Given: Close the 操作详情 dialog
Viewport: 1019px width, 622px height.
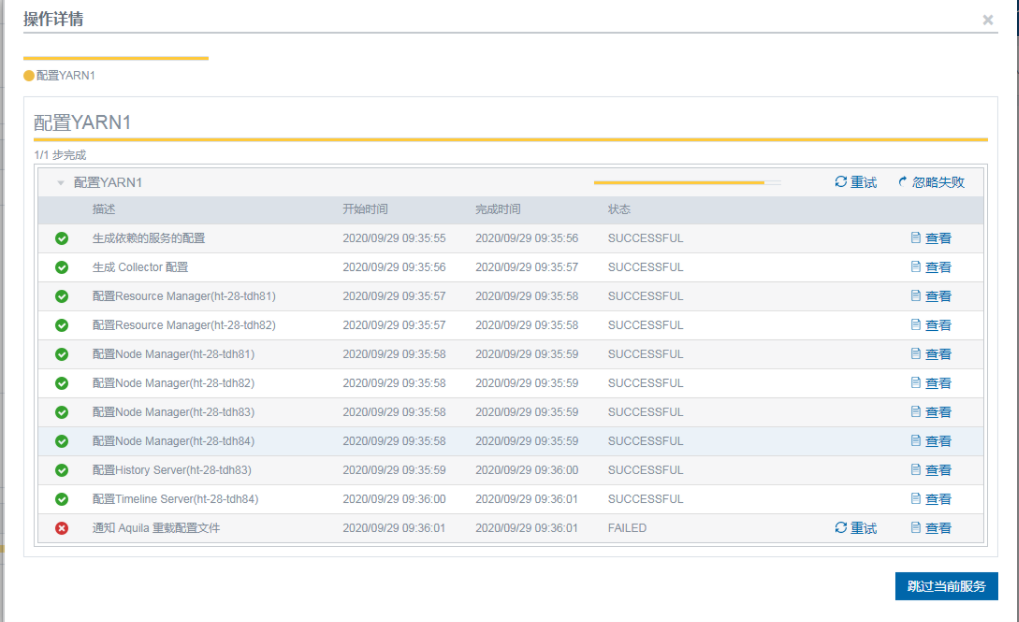Looking at the screenshot, I should pyautogui.click(x=988, y=20).
